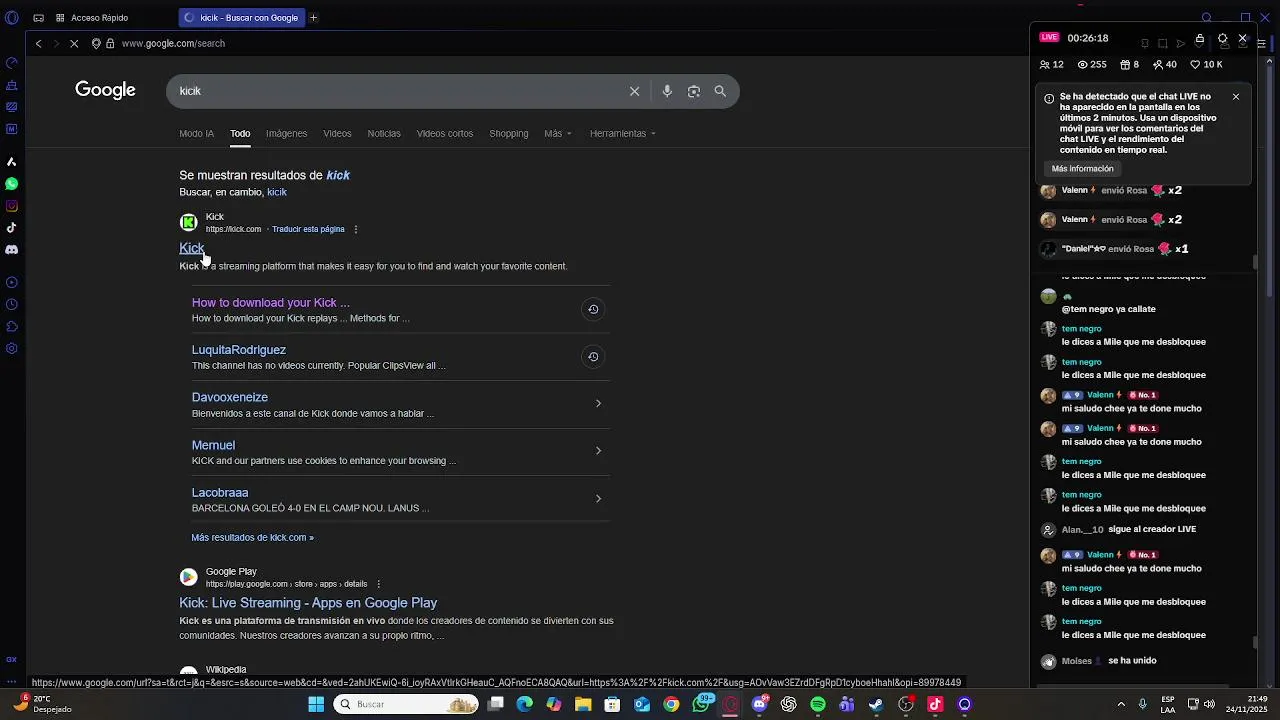Expand the Lacobraaa sitelink arrow
This screenshot has width=1280, height=720.
click(x=598, y=499)
